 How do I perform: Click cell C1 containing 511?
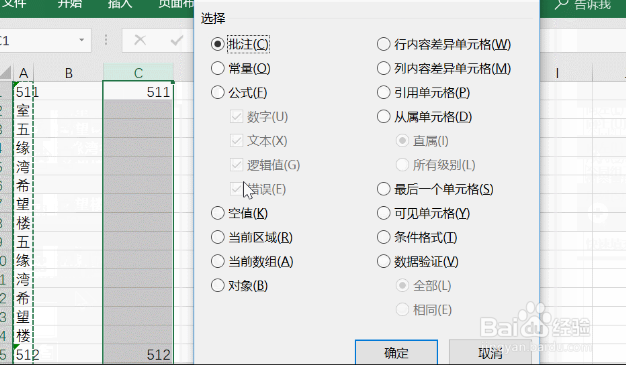(x=138, y=92)
